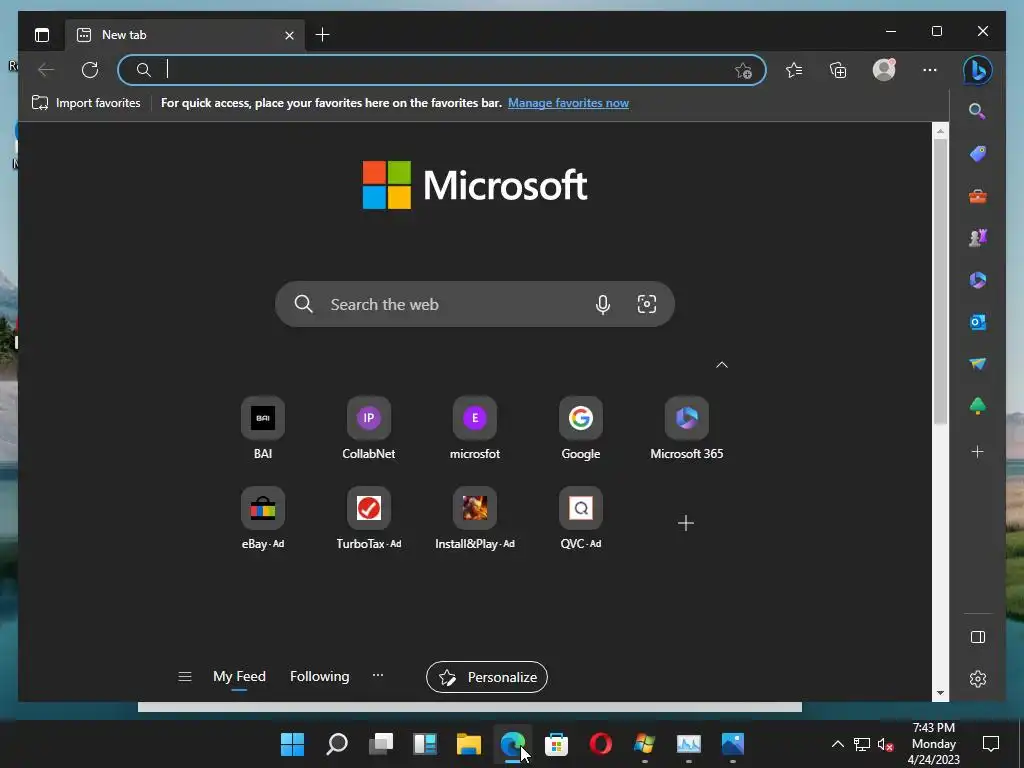Open the Google quick link

[x=581, y=428]
